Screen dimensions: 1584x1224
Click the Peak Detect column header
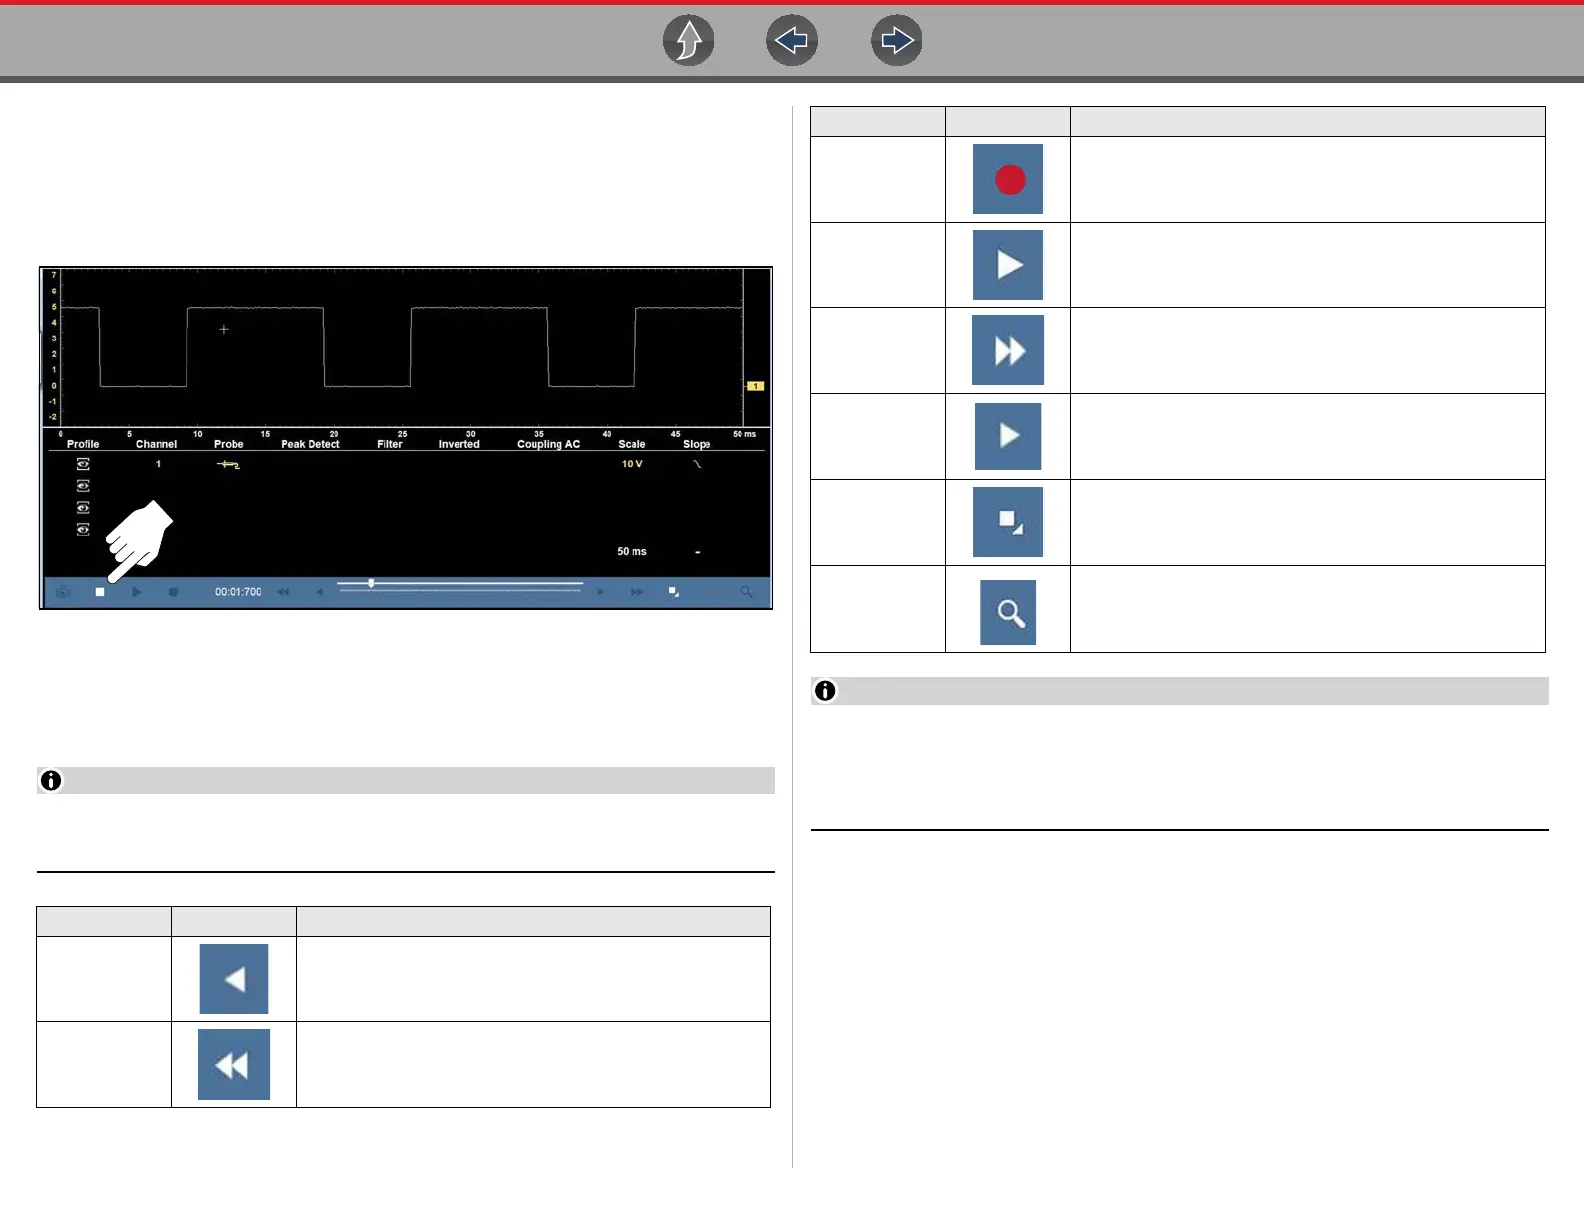[310, 444]
